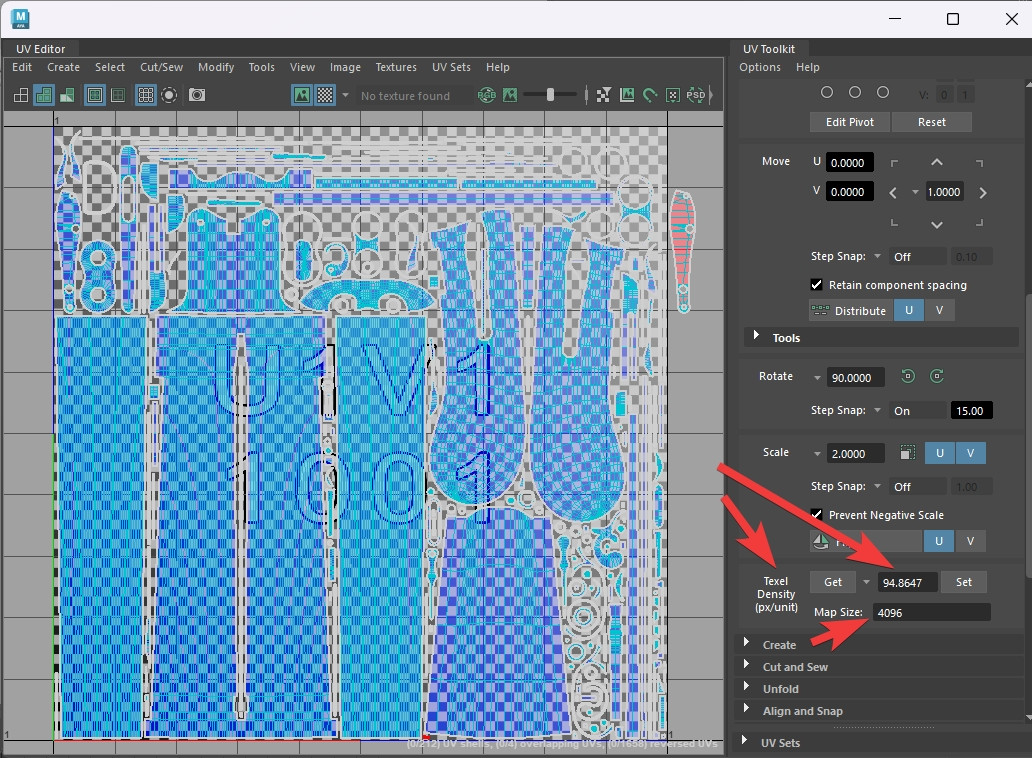The image size is (1032, 758).
Task: Open Texel Density dropdown arrow next to Get
Action: click(866, 582)
